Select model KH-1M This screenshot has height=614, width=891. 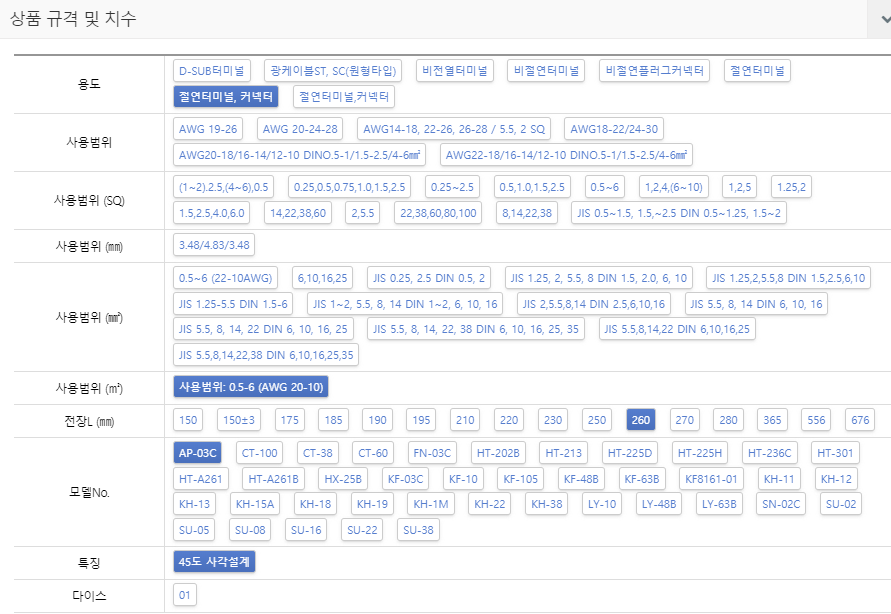pyautogui.click(x=431, y=504)
